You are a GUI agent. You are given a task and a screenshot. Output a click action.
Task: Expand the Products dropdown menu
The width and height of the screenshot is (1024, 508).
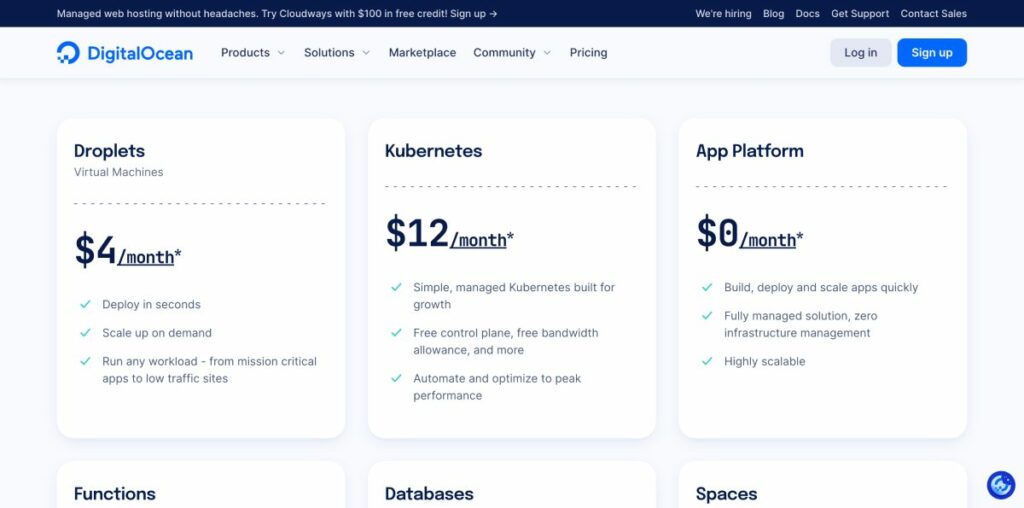click(253, 53)
